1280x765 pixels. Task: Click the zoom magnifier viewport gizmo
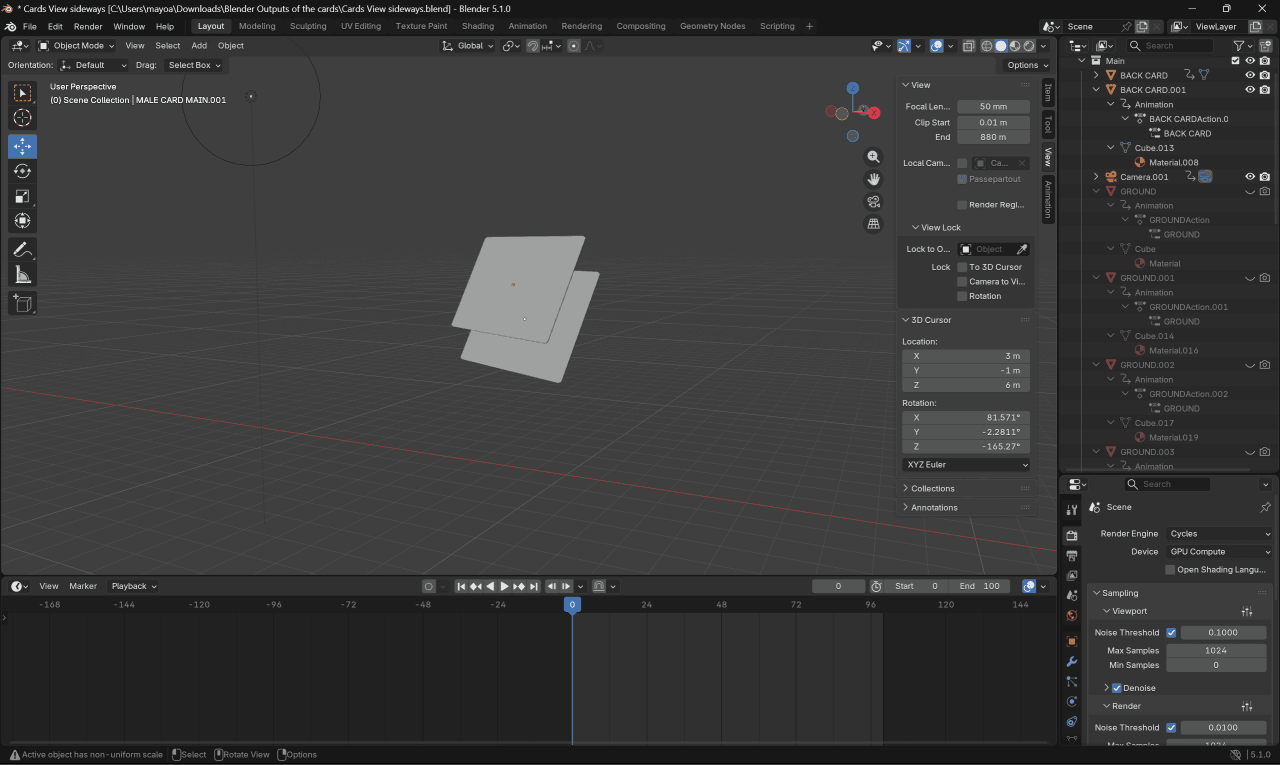coord(873,157)
